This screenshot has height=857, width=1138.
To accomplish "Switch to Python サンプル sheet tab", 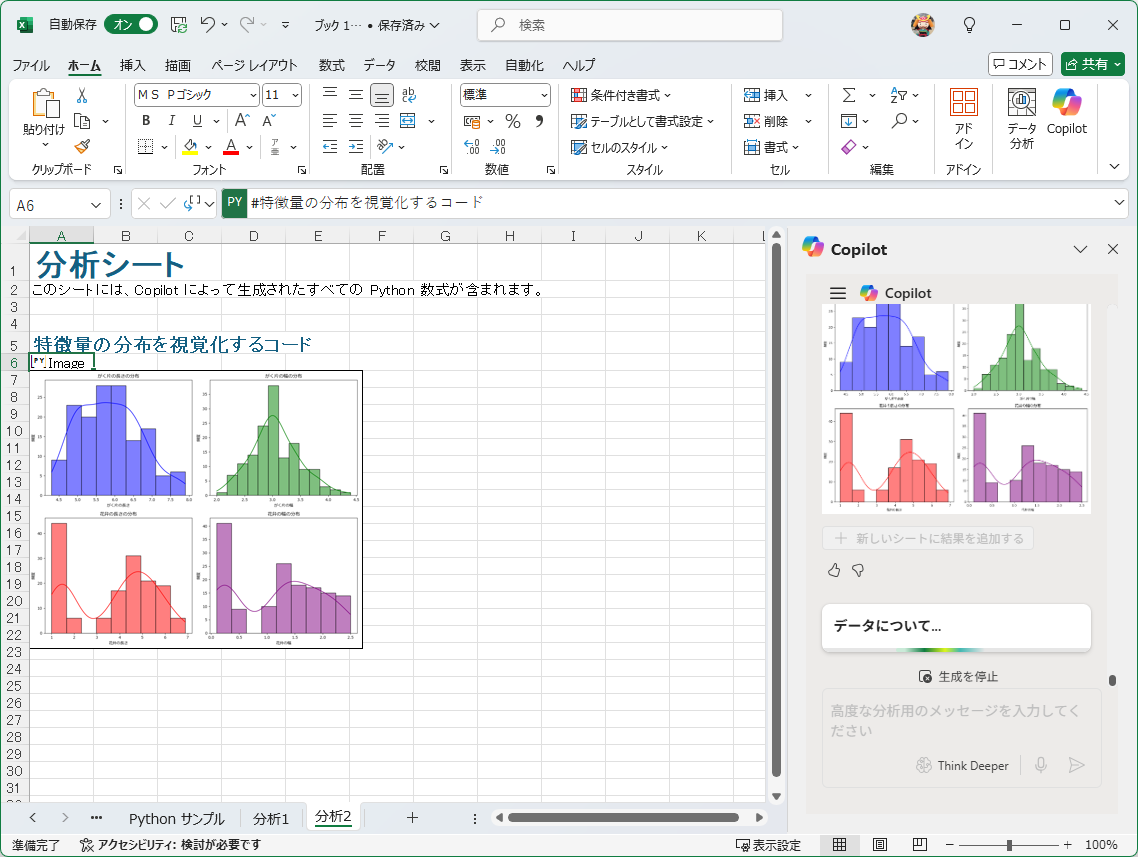I will (176, 819).
